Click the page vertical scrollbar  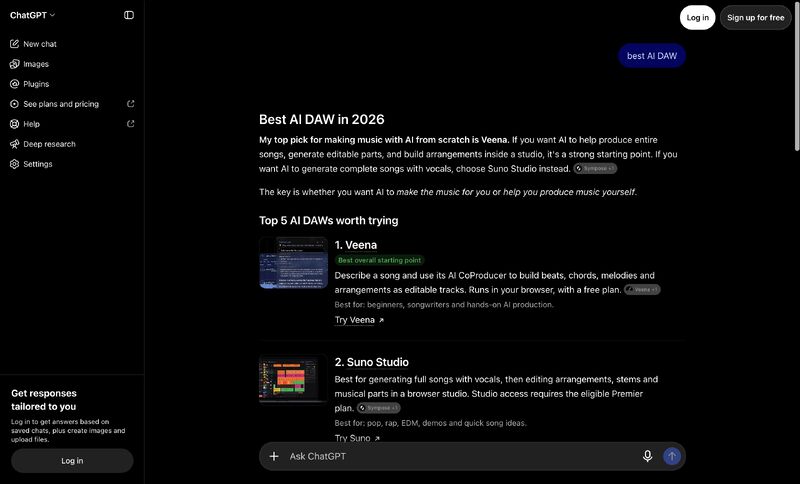pyautogui.click(x=797, y=77)
